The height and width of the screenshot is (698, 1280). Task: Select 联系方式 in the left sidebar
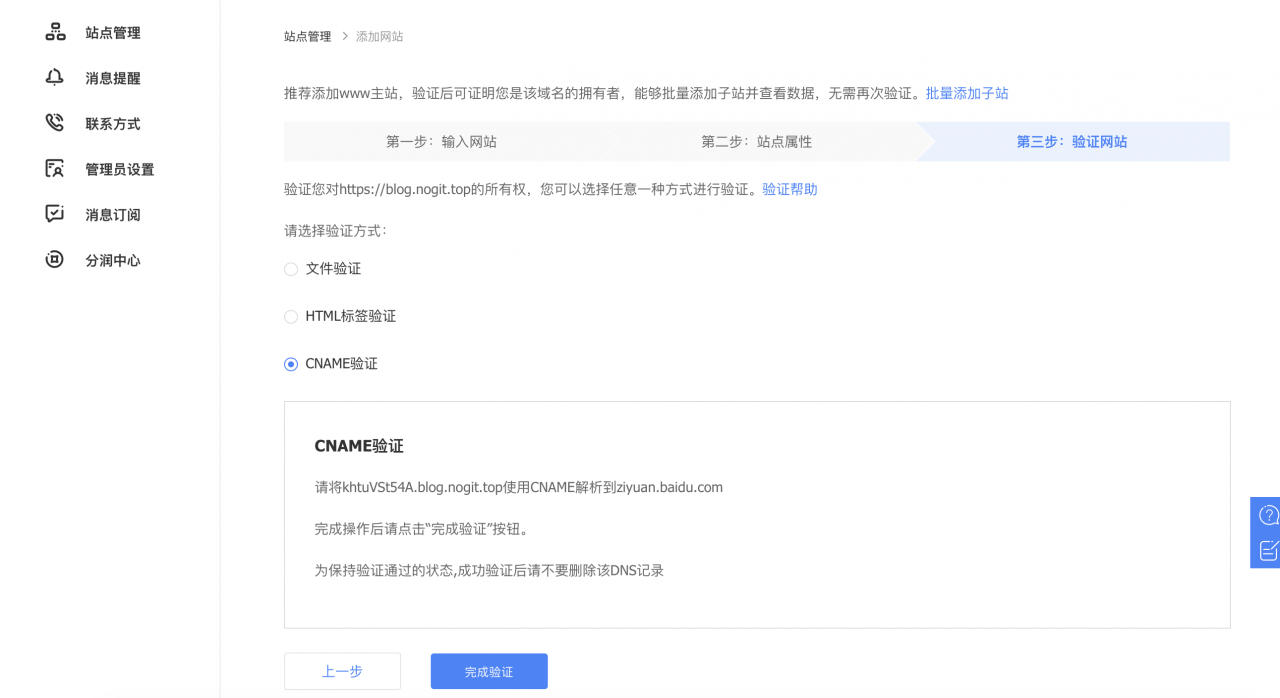click(112, 123)
